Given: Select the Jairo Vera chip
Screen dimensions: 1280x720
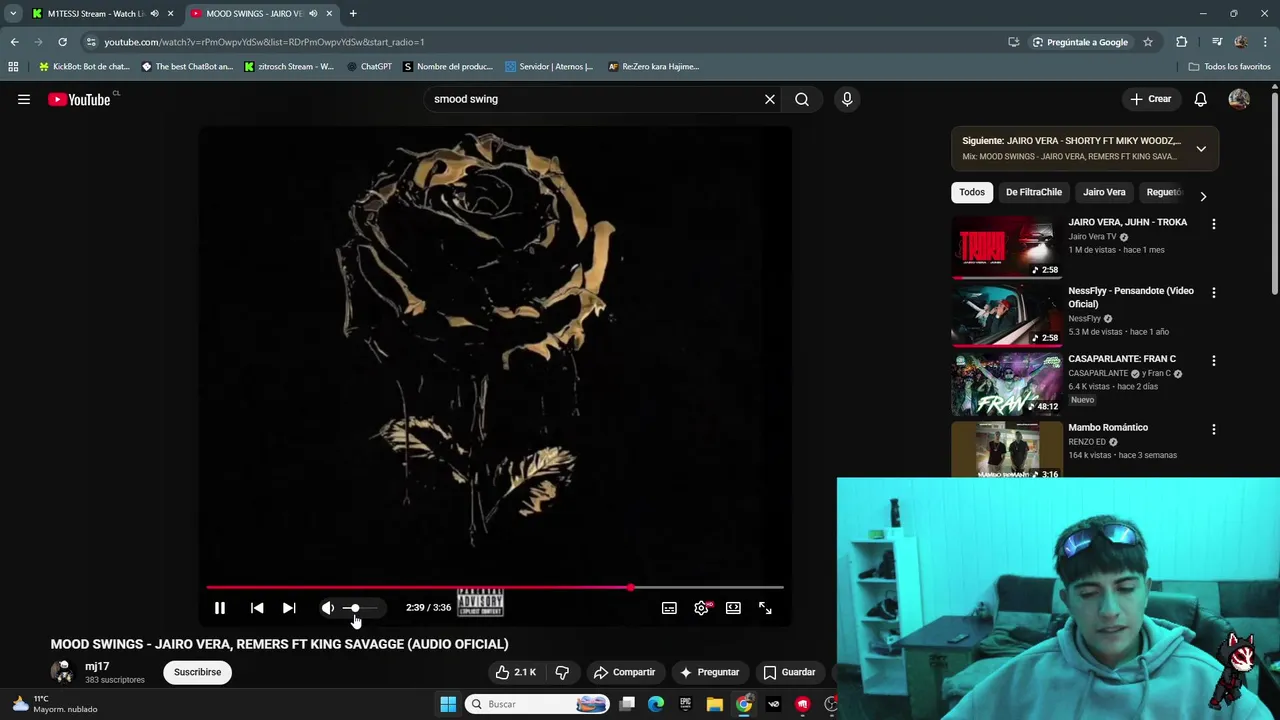Looking at the screenshot, I should pos(1104,192).
